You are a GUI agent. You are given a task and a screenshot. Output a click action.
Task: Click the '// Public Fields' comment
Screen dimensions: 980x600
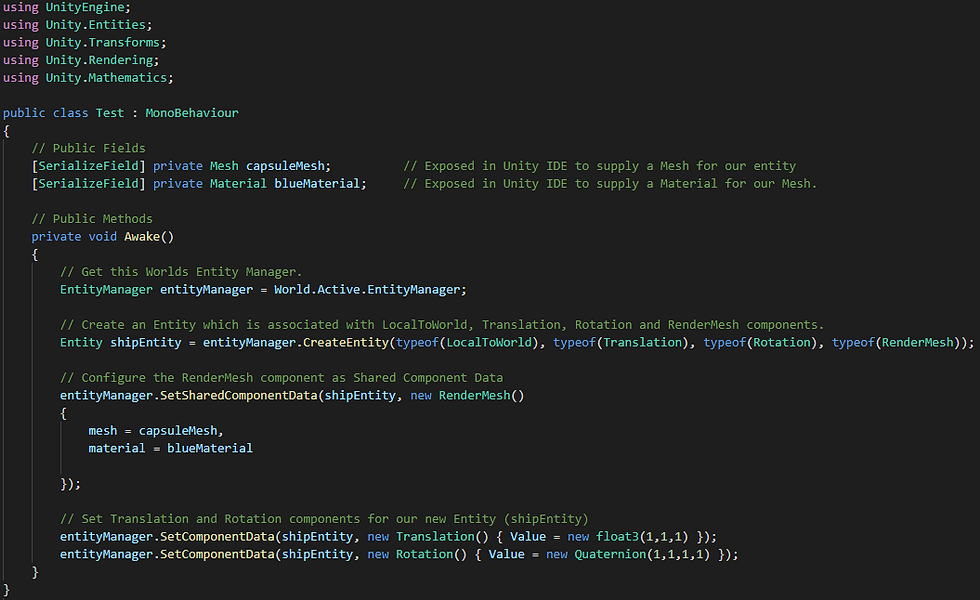(x=88, y=148)
